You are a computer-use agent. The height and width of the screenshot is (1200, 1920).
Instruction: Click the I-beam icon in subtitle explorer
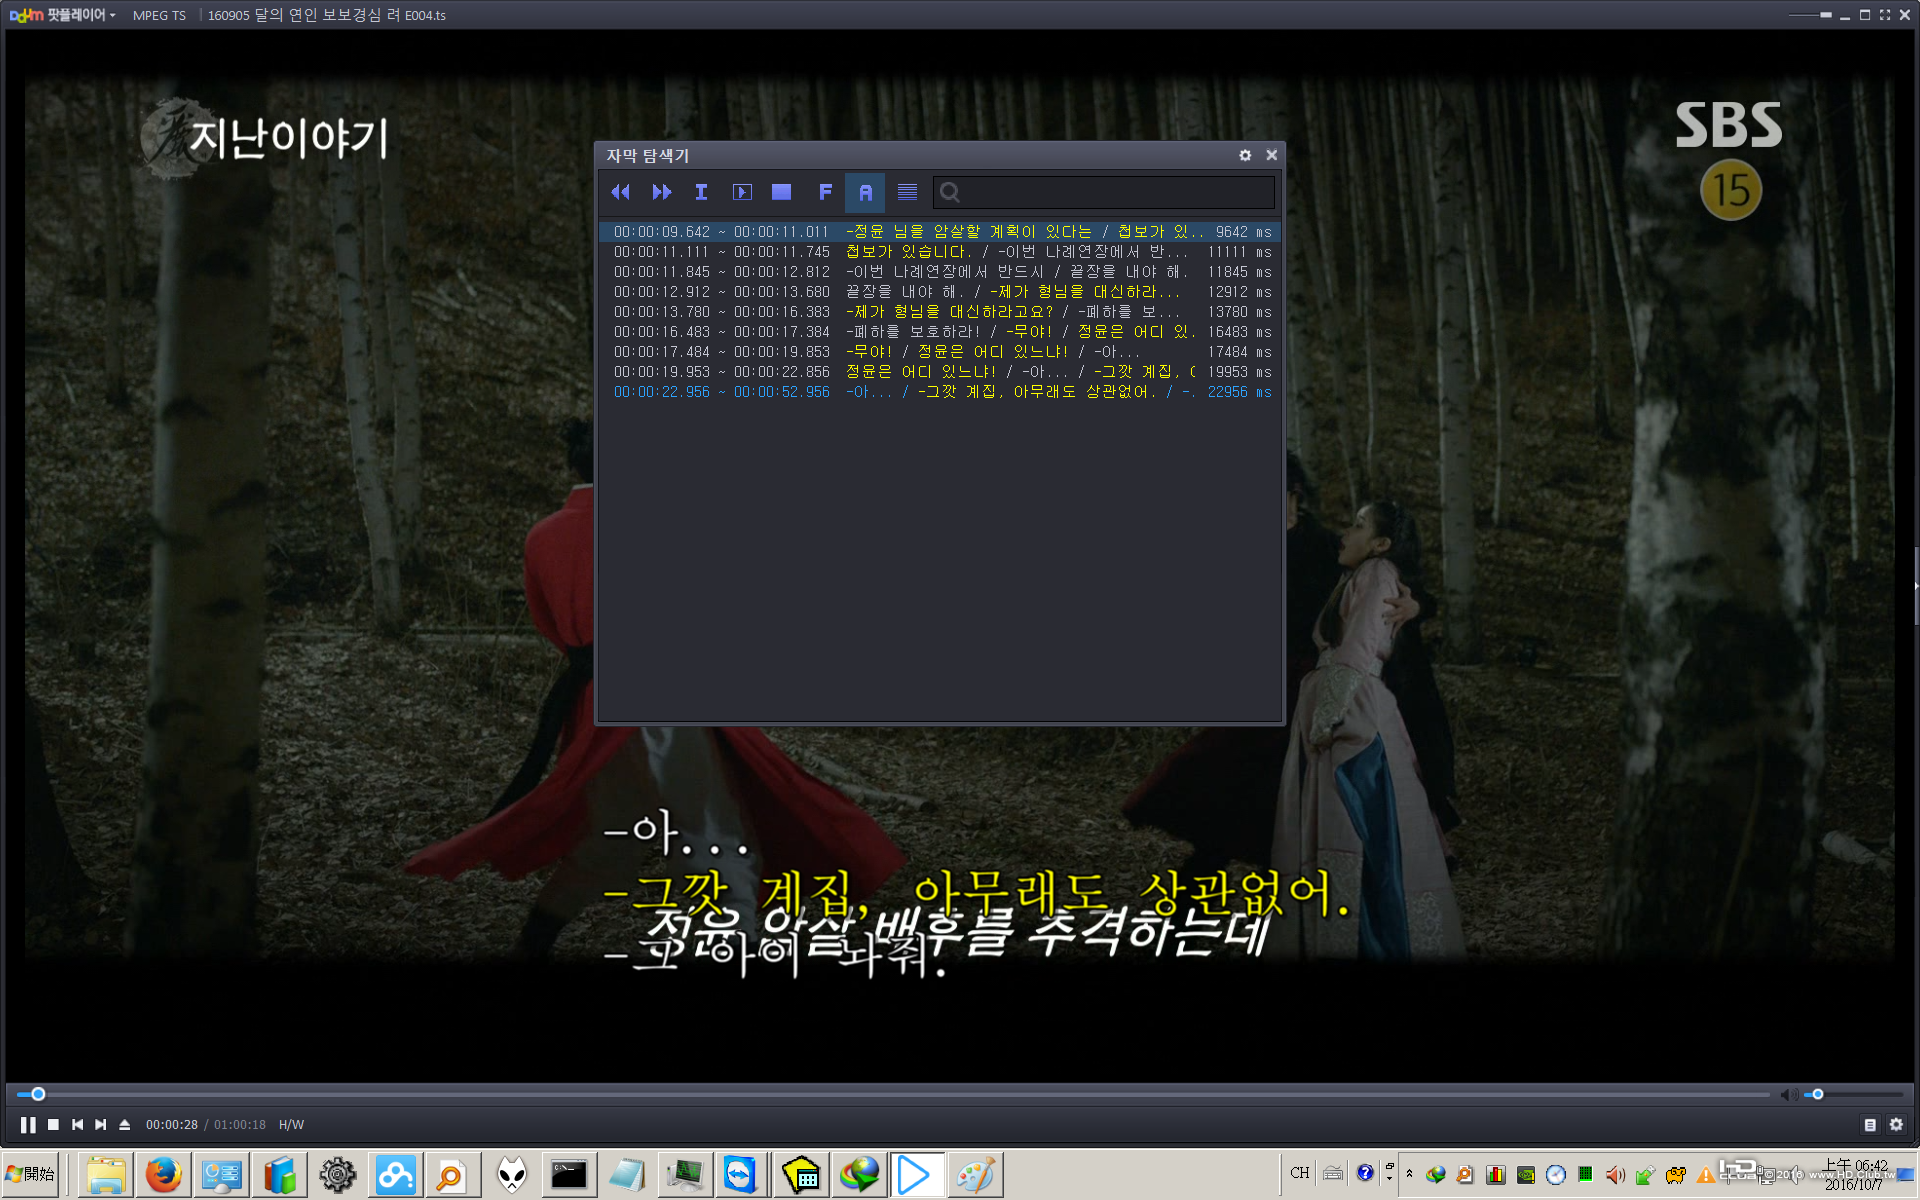[x=701, y=192]
